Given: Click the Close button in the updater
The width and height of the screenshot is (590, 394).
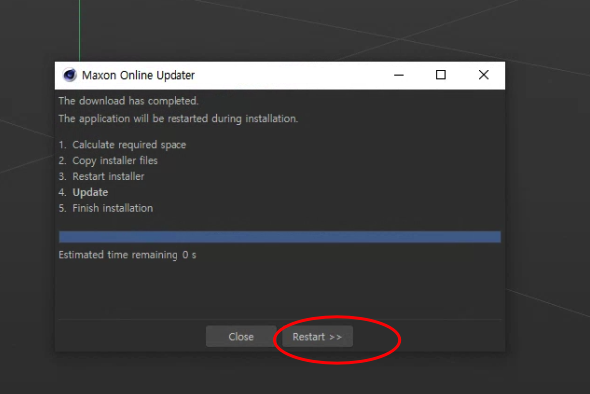Looking at the screenshot, I should point(241,336).
